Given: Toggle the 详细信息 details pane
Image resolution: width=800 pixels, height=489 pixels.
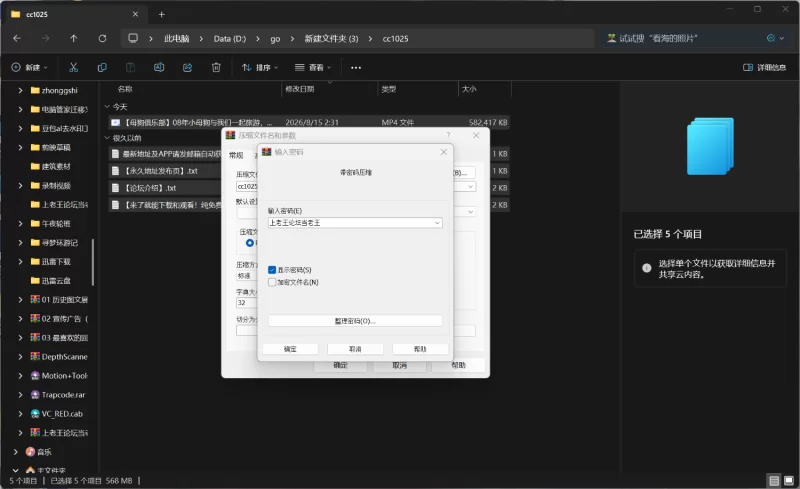Looking at the screenshot, I should point(764,67).
